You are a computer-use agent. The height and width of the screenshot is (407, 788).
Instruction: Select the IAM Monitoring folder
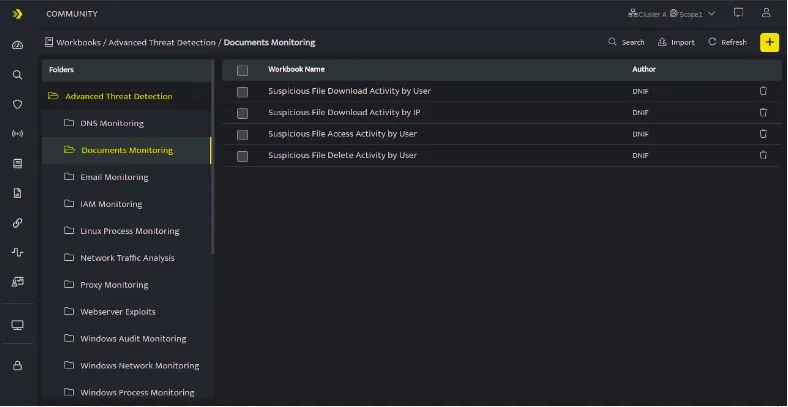click(127, 204)
